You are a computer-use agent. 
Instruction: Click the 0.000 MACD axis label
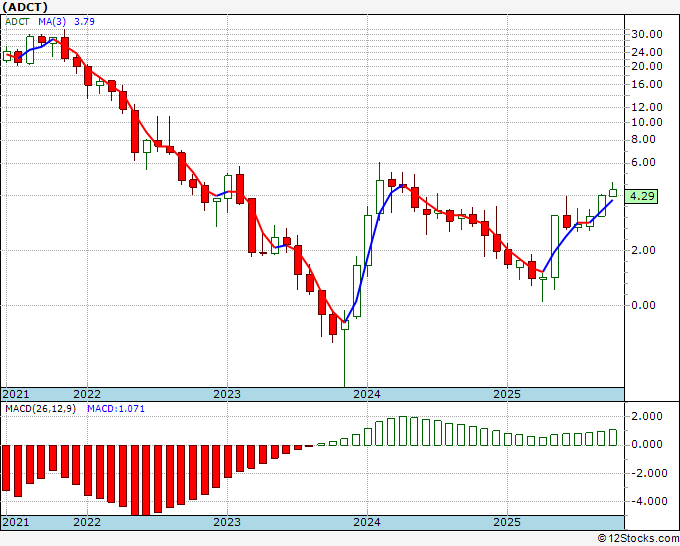(647, 445)
